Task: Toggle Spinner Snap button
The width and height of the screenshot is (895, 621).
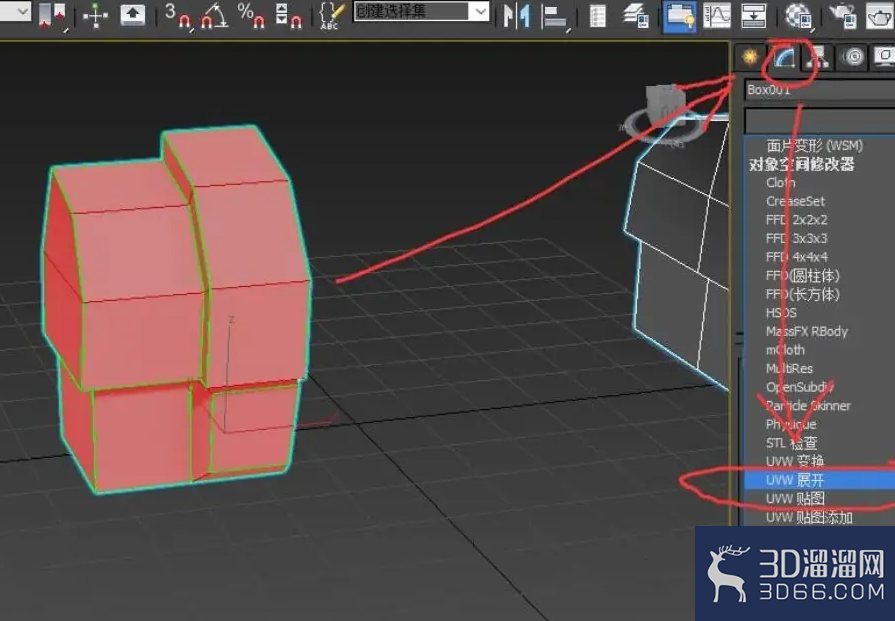Action: [288, 15]
